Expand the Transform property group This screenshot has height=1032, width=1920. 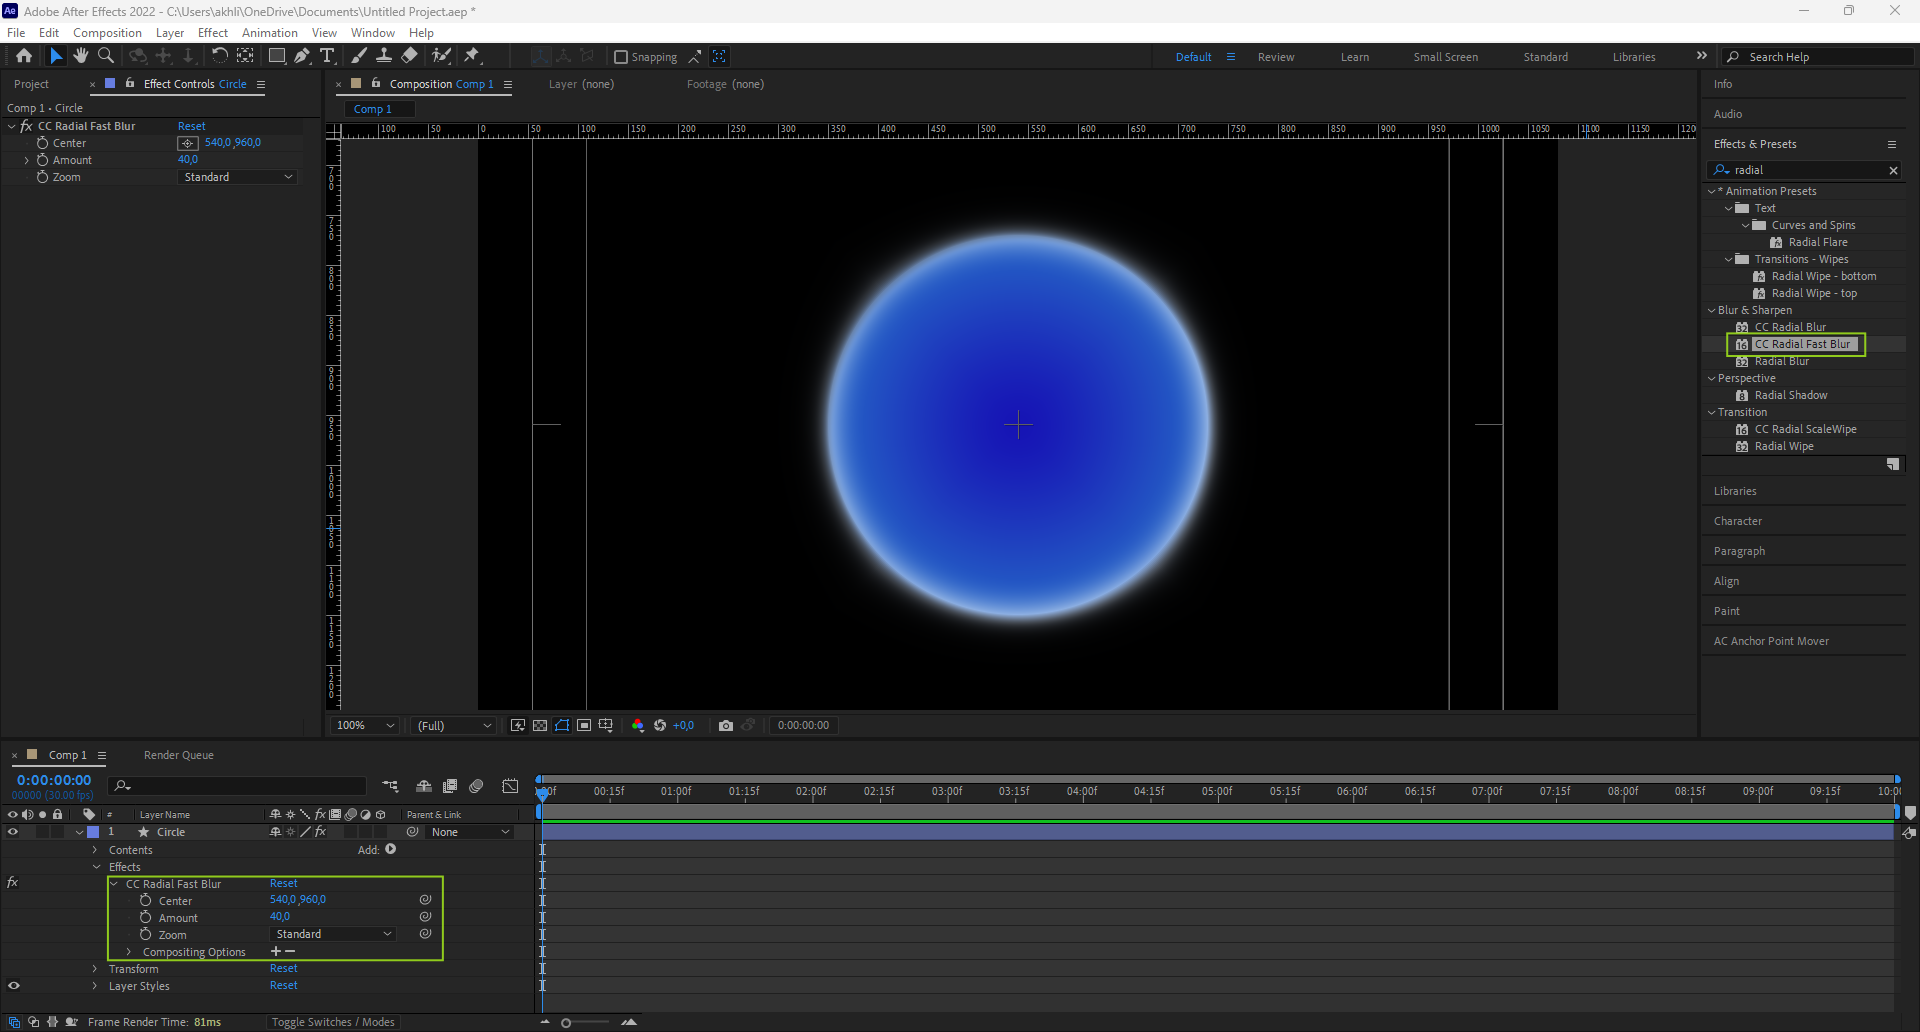tap(95, 968)
